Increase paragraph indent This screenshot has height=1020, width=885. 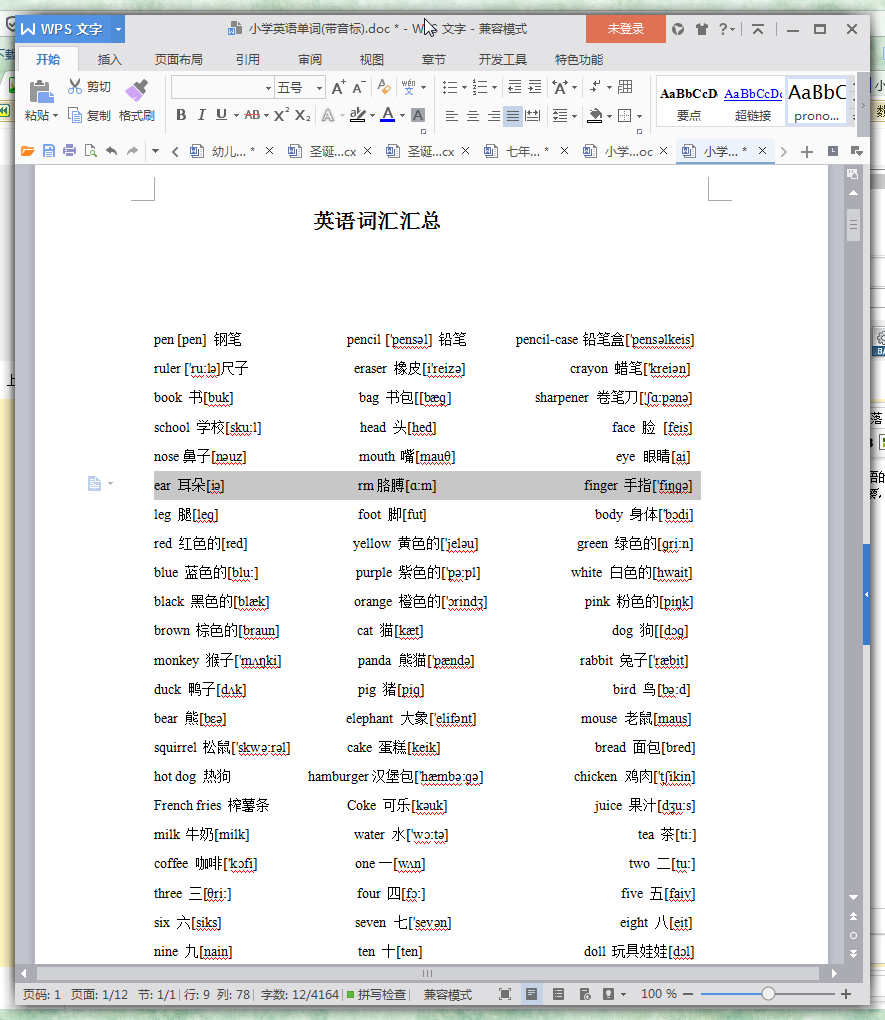coord(535,87)
